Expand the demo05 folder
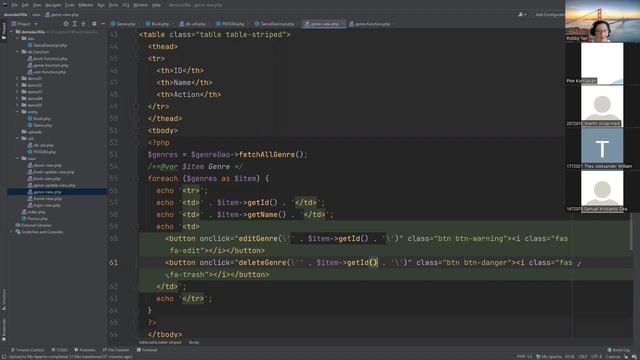The image size is (640, 360). click(x=18, y=105)
